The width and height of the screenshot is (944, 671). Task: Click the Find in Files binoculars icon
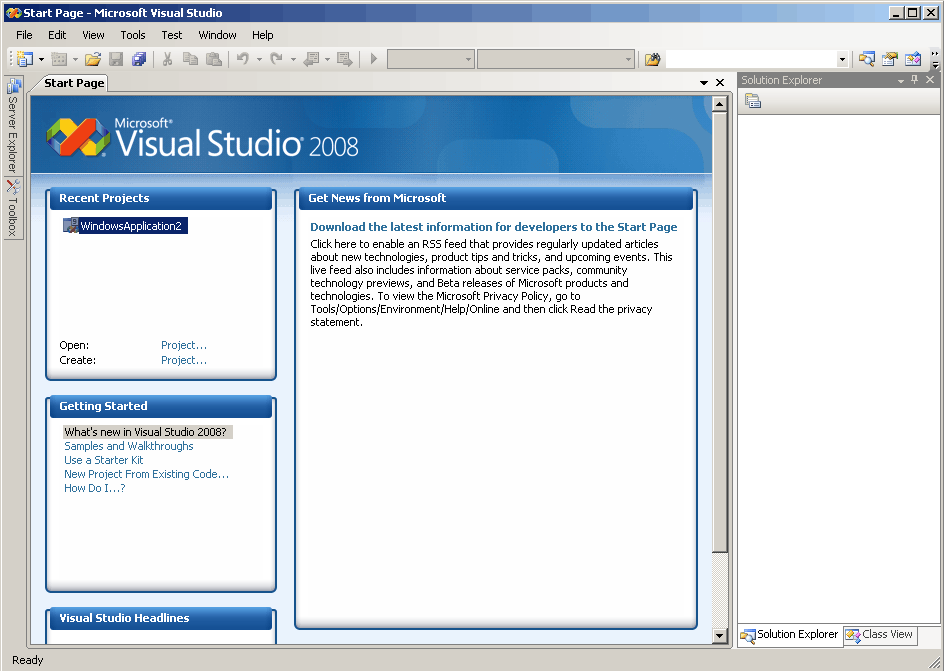point(653,59)
